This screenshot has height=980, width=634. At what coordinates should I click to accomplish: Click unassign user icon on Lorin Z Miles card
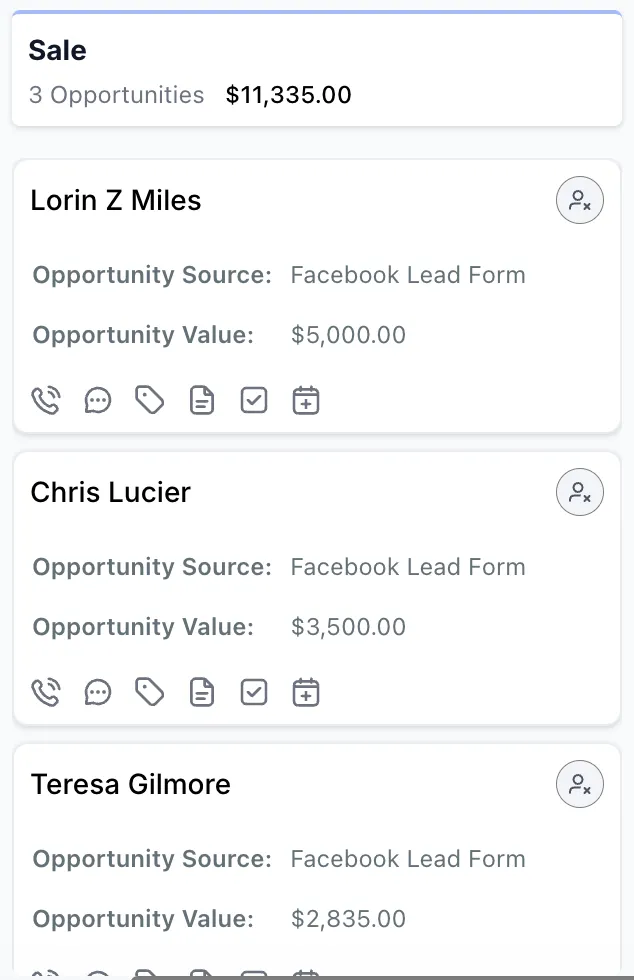click(580, 200)
